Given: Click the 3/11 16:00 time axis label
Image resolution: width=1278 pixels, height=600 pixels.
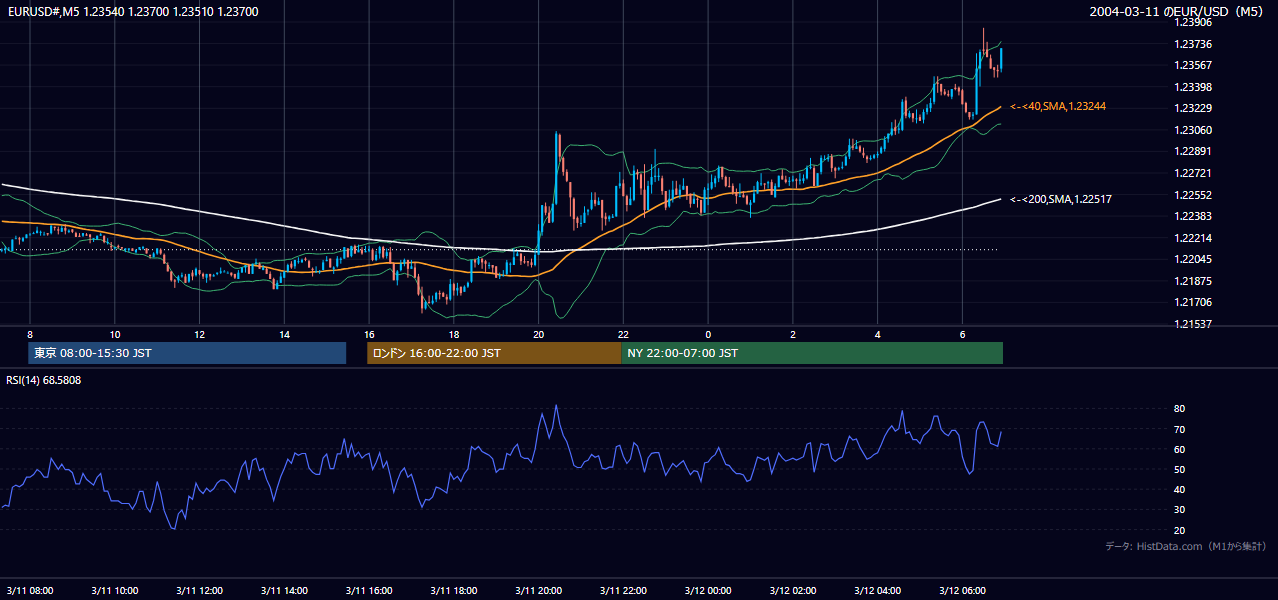Looking at the screenshot, I should [x=369, y=591].
